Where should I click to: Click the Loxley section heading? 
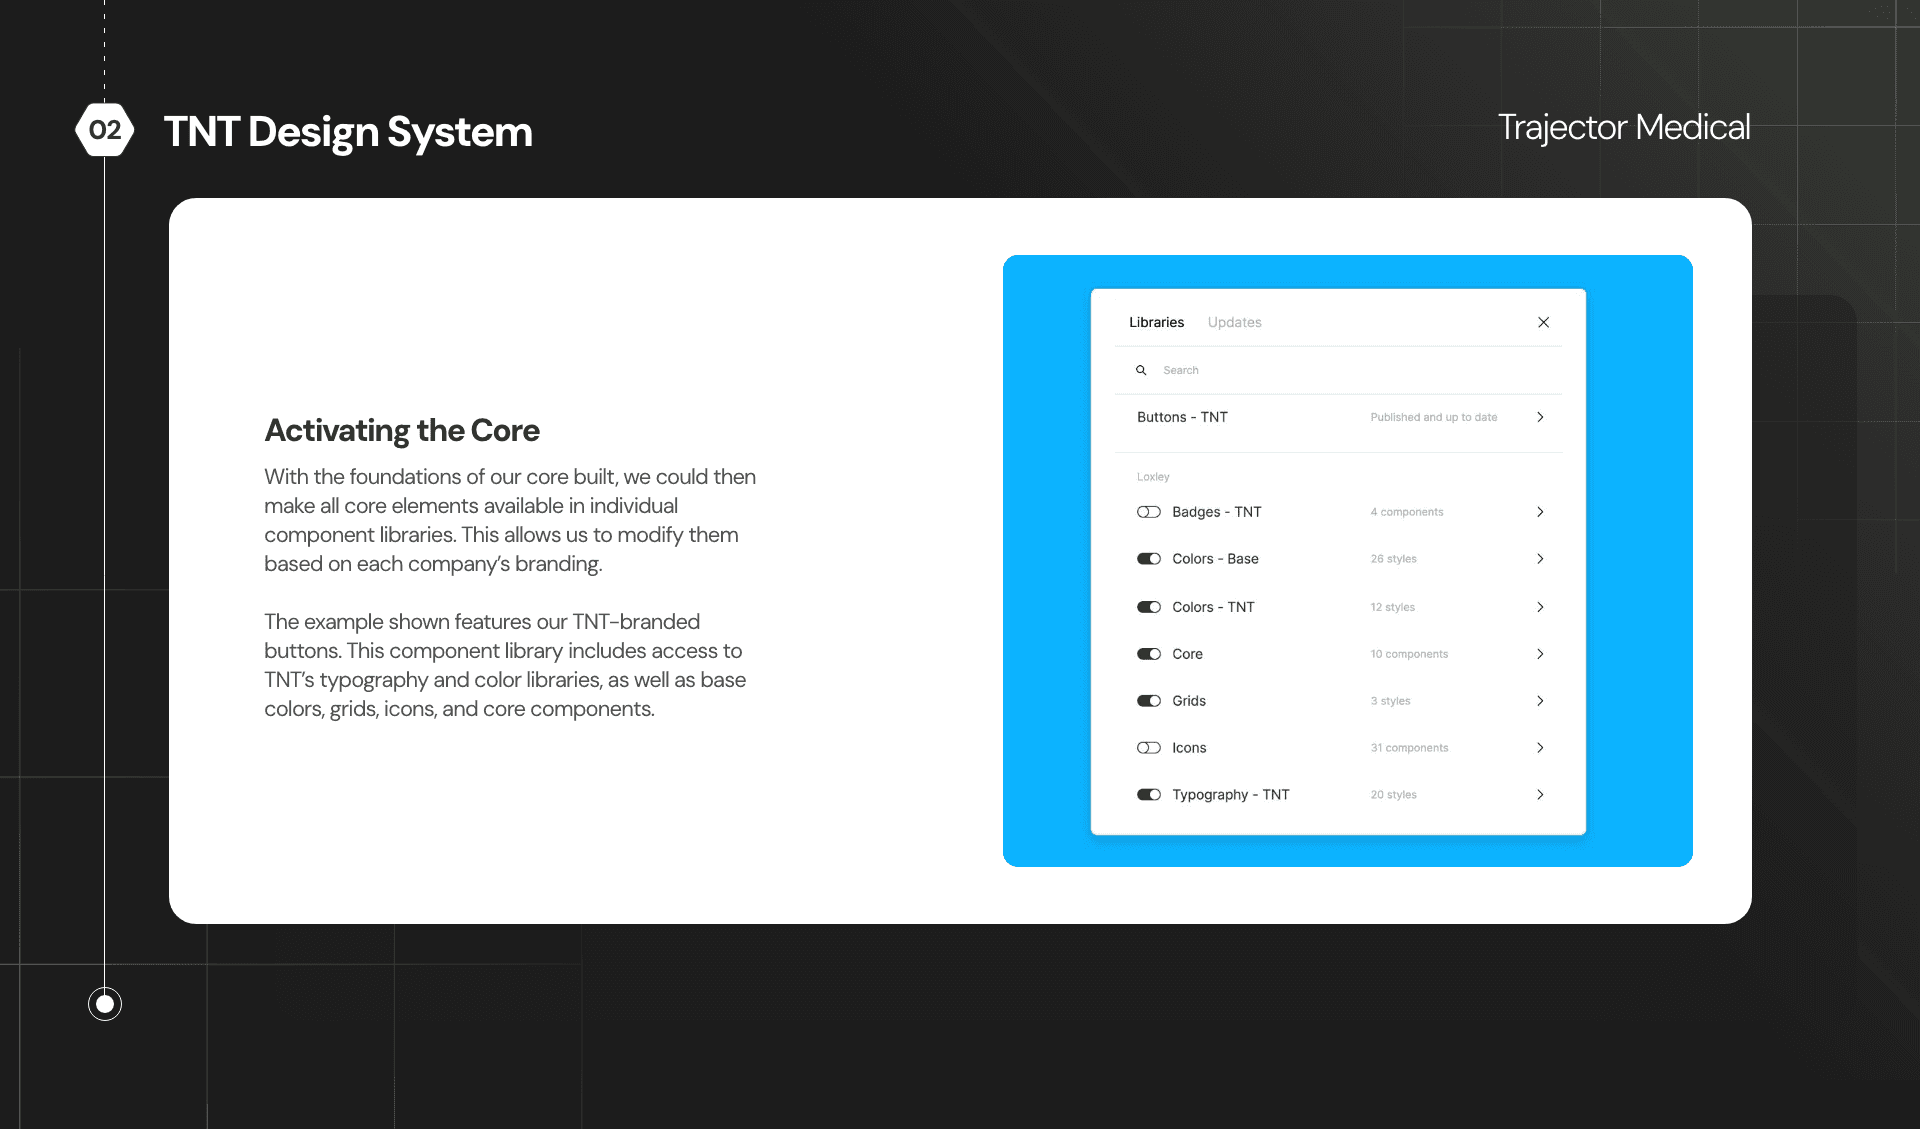pos(1152,476)
